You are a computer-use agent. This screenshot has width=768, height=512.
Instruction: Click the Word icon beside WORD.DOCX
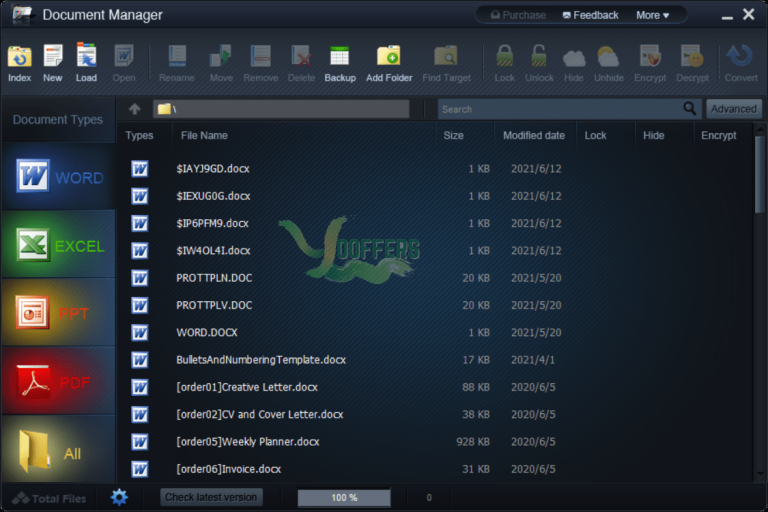tap(140, 333)
